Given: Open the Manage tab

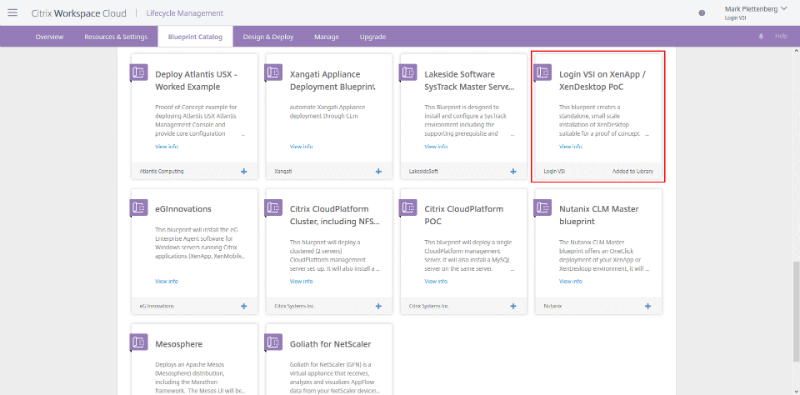Looking at the screenshot, I should click(x=327, y=37).
